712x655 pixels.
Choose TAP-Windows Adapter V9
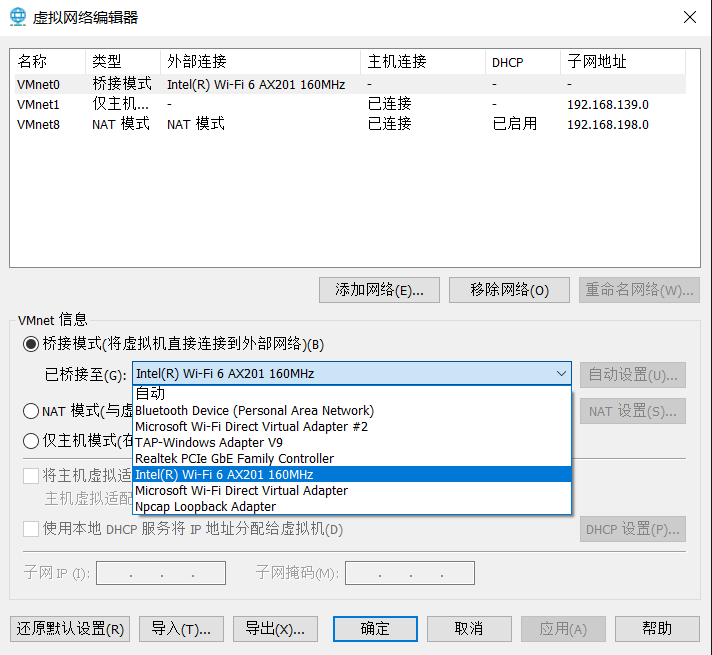(x=352, y=442)
